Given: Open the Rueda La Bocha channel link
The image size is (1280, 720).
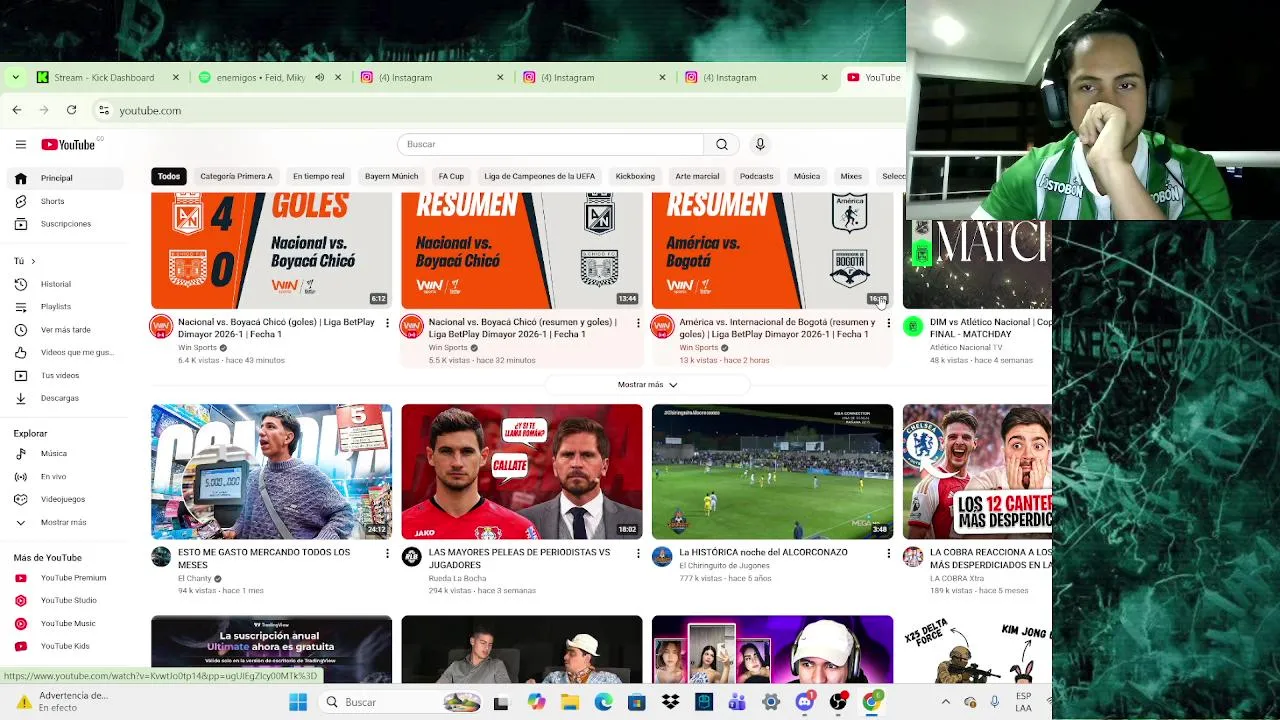Looking at the screenshot, I should pyautogui.click(x=457, y=578).
